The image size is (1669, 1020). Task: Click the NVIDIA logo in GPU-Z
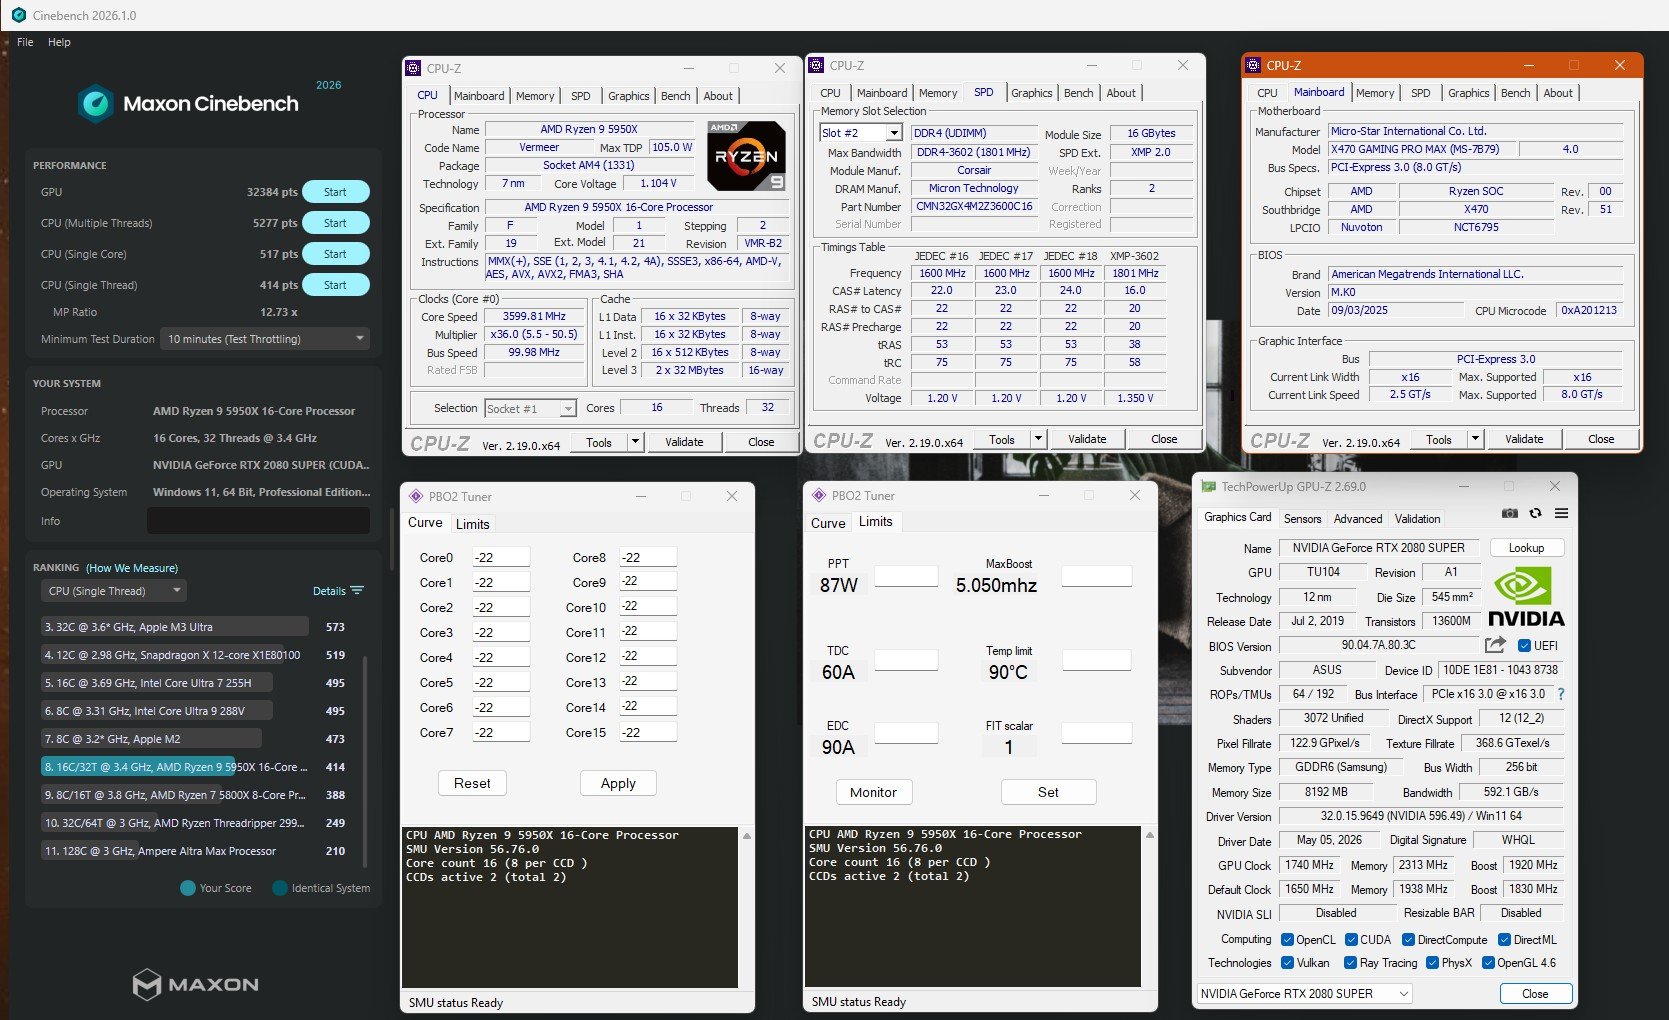(1526, 597)
